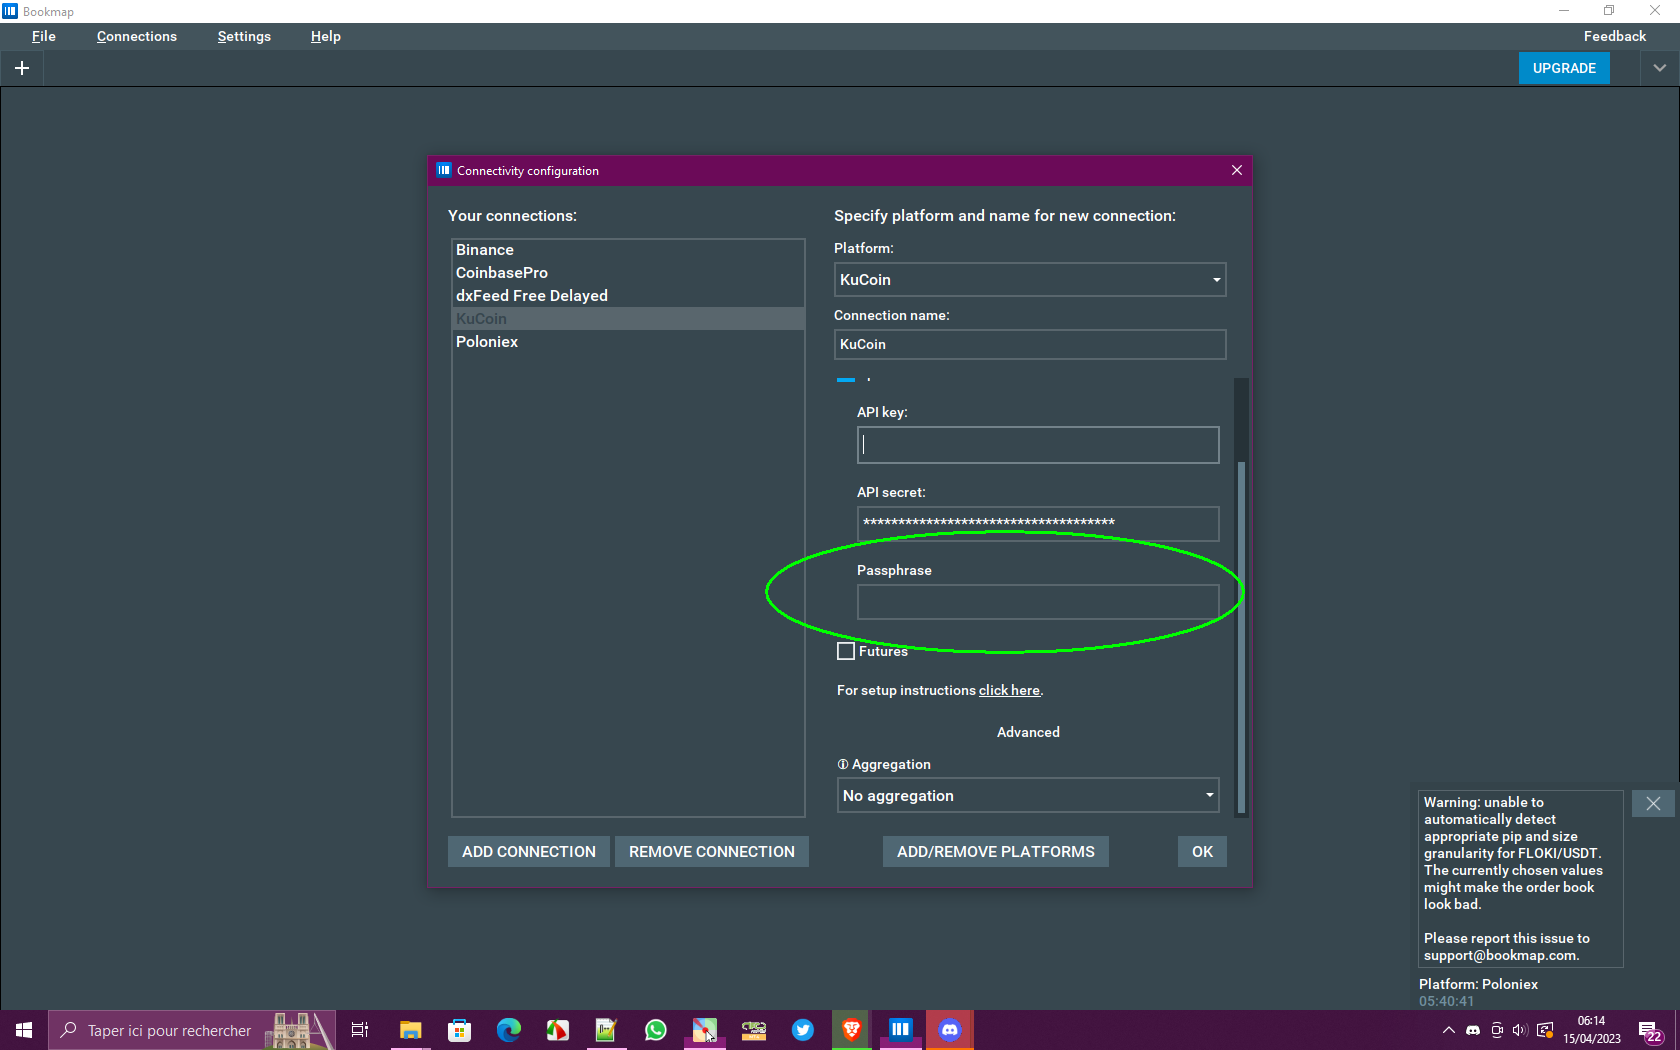Click the REMOVE CONNECTION button
This screenshot has width=1680, height=1050.
711,852
